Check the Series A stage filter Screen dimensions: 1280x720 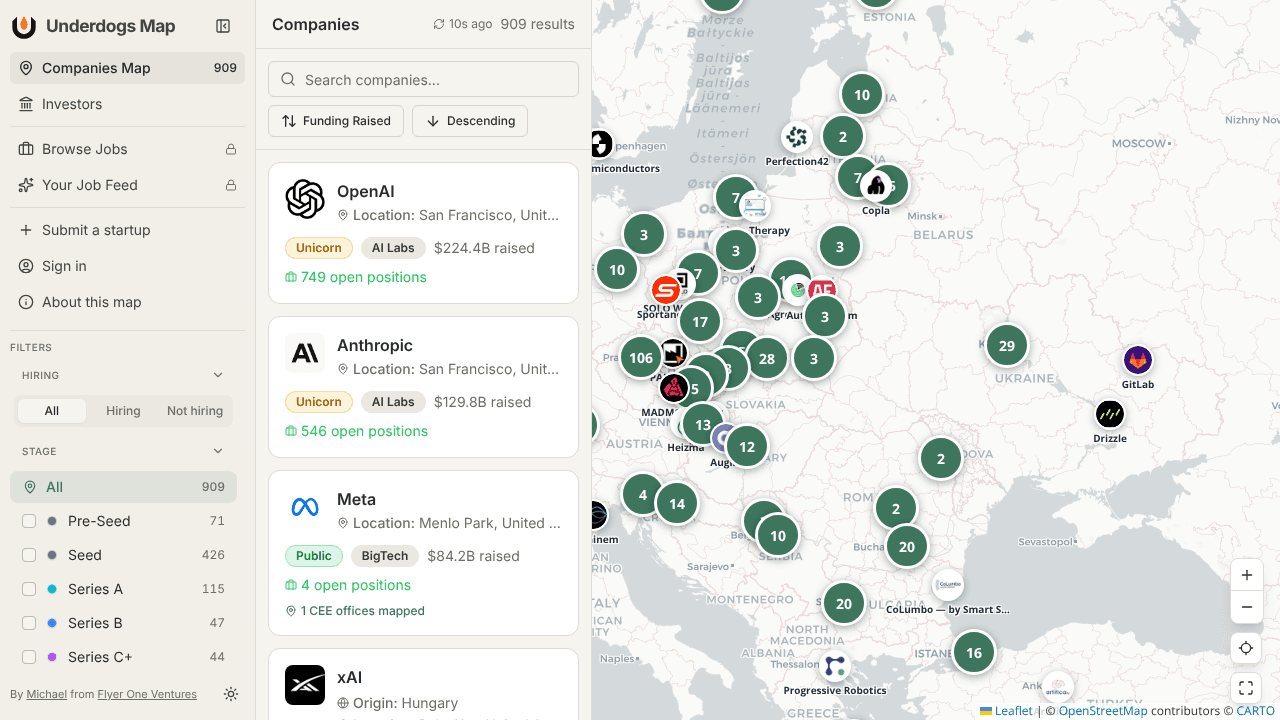point(29,589)
